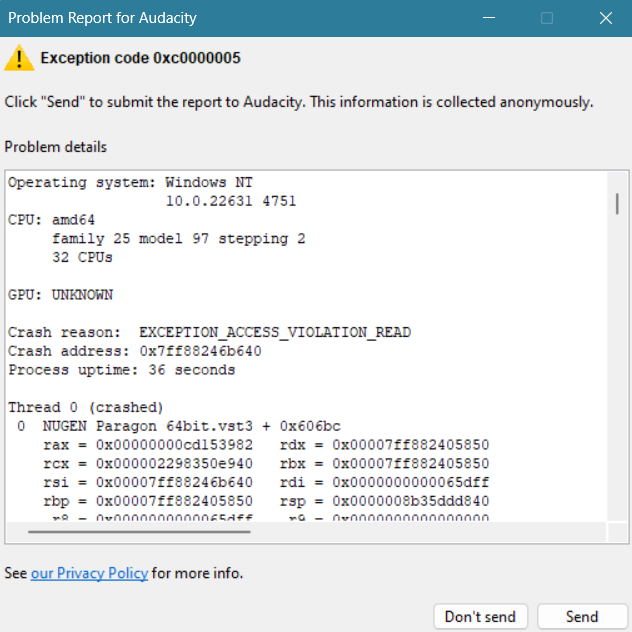The width and height of the screenshot is (632, 632).
Task: Minimize the Problem Report window
Action: (489, 18)
